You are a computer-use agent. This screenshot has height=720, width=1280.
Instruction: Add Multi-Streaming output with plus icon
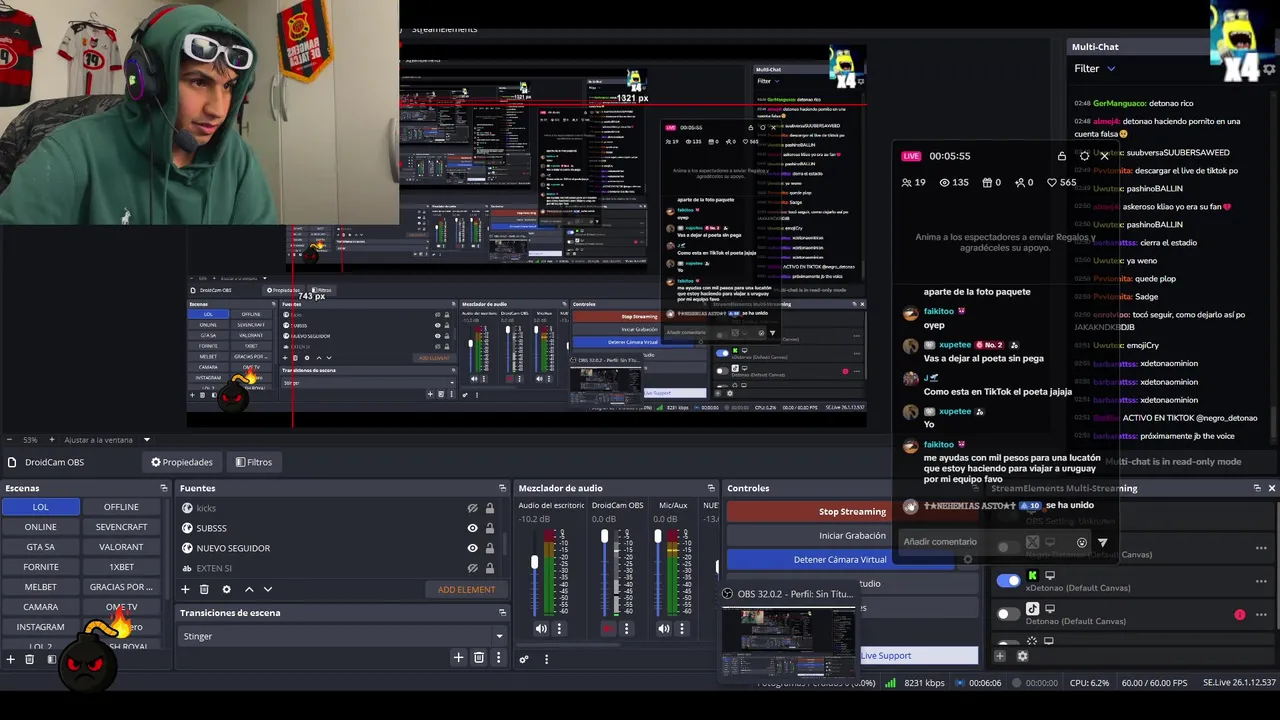click(1000, 656)
